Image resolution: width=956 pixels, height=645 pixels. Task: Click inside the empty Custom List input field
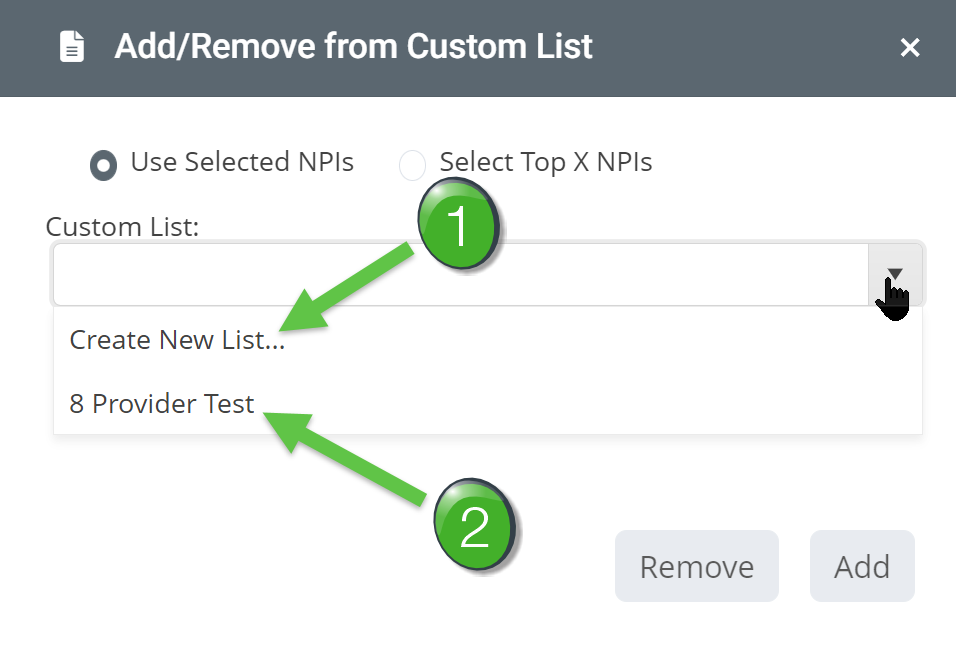tap(300, 275)
